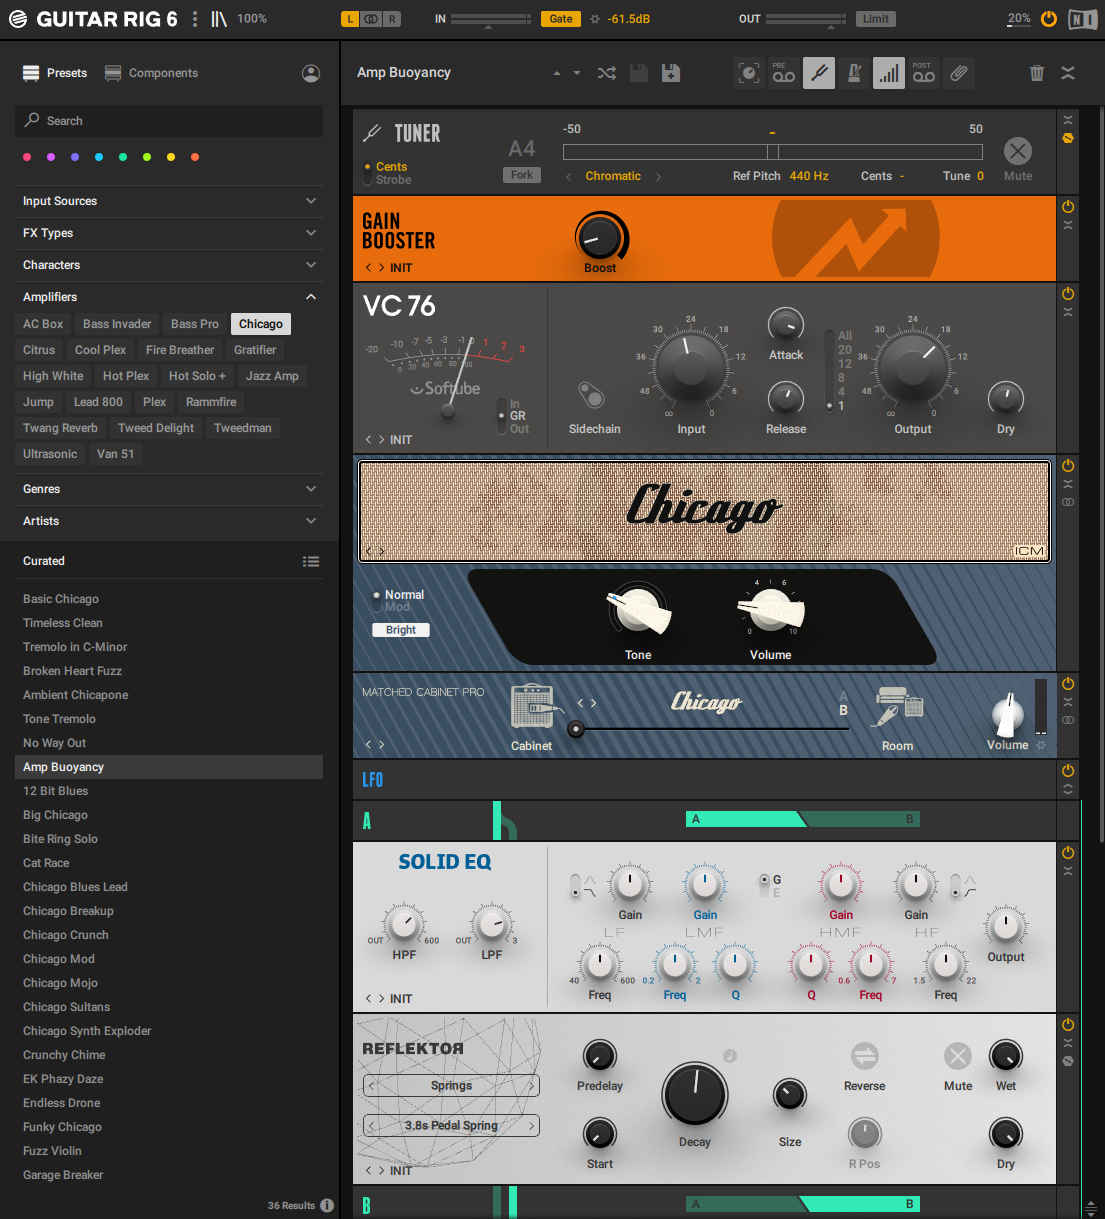Image resolution: width=1105 pixels, height=1219 pixels.
Task: Toggle power for Gain Booster module
Action: tap(1068, 207)
